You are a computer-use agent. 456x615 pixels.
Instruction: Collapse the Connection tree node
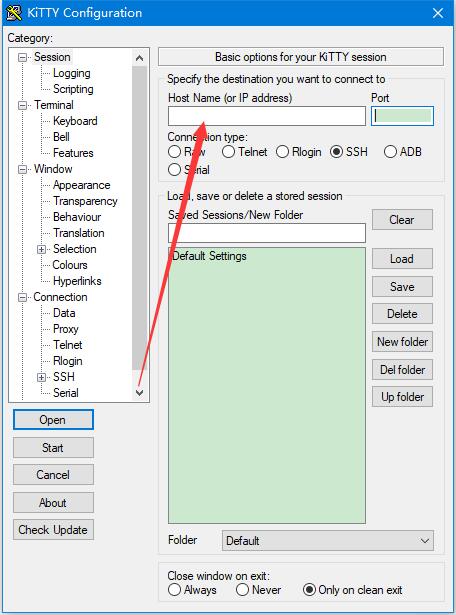[x=22, y=297]
